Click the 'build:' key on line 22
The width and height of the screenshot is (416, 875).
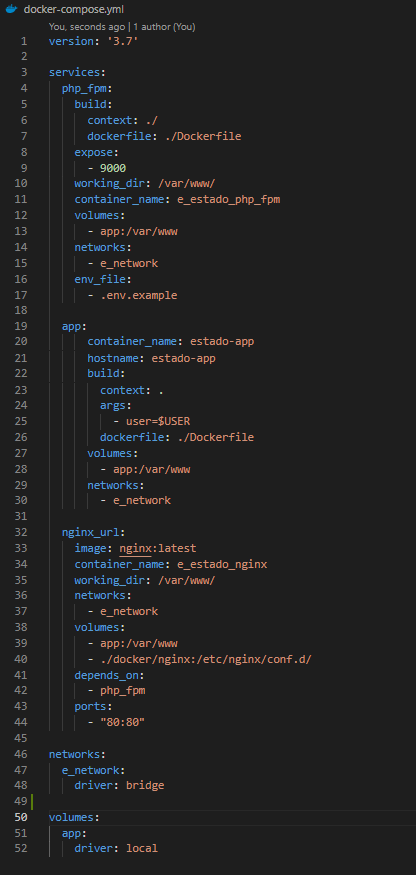click(x=107, y=373)
